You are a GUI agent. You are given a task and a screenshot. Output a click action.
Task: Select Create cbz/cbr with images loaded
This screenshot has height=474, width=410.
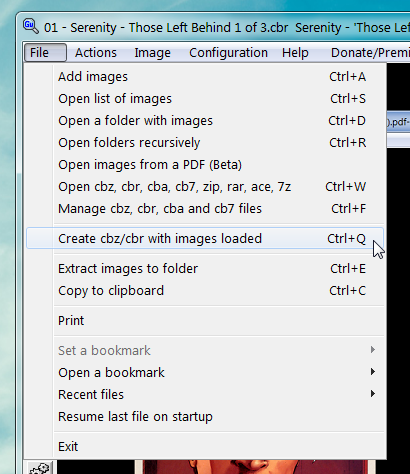click(x=205, y=238)
